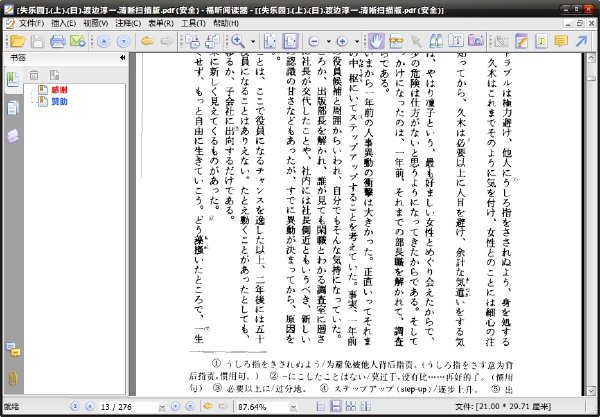This screenshot has width=600, height=417.
Task: Click the Open file folder icon
Action: point(18,41)
